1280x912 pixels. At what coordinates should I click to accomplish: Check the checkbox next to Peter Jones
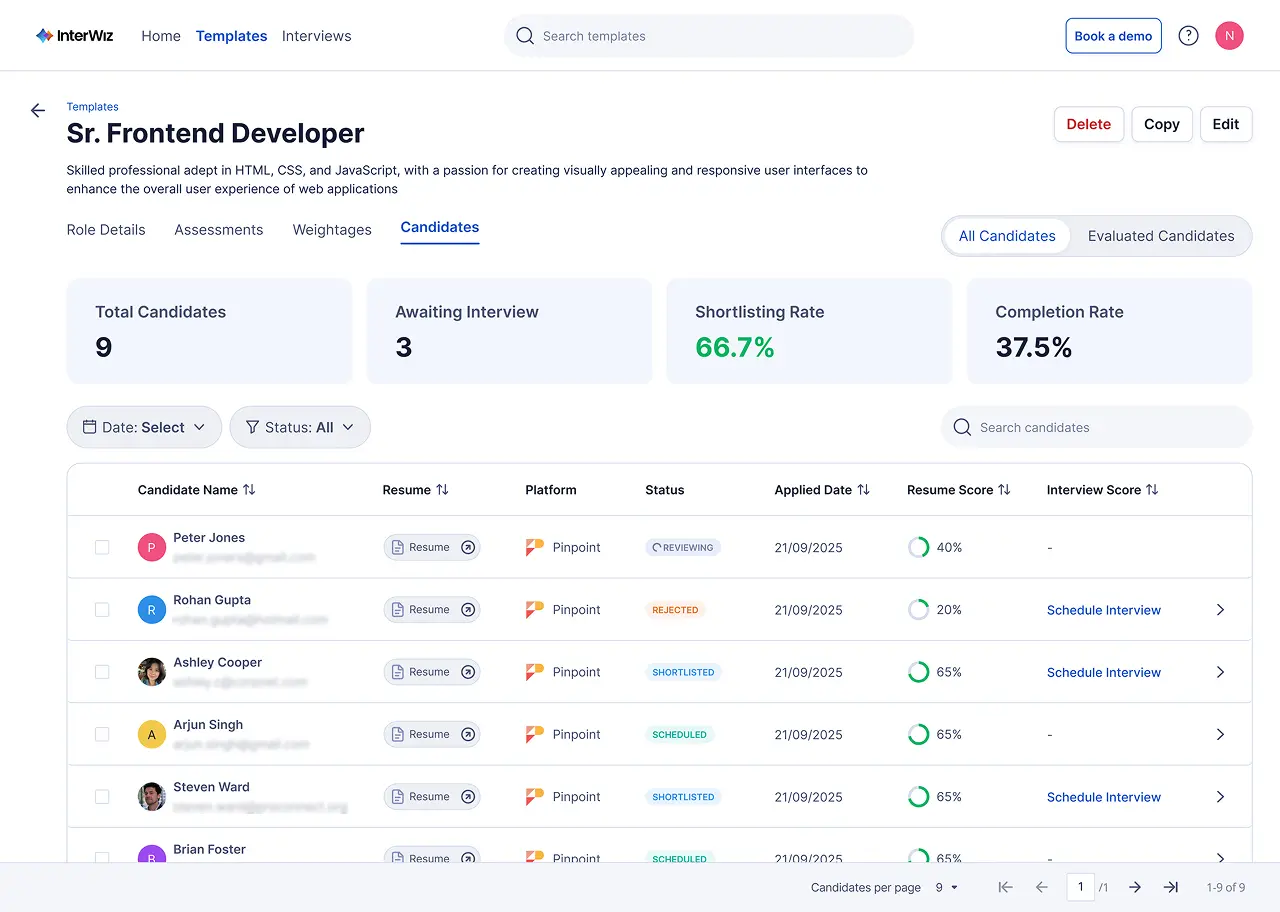pos(101,547)
